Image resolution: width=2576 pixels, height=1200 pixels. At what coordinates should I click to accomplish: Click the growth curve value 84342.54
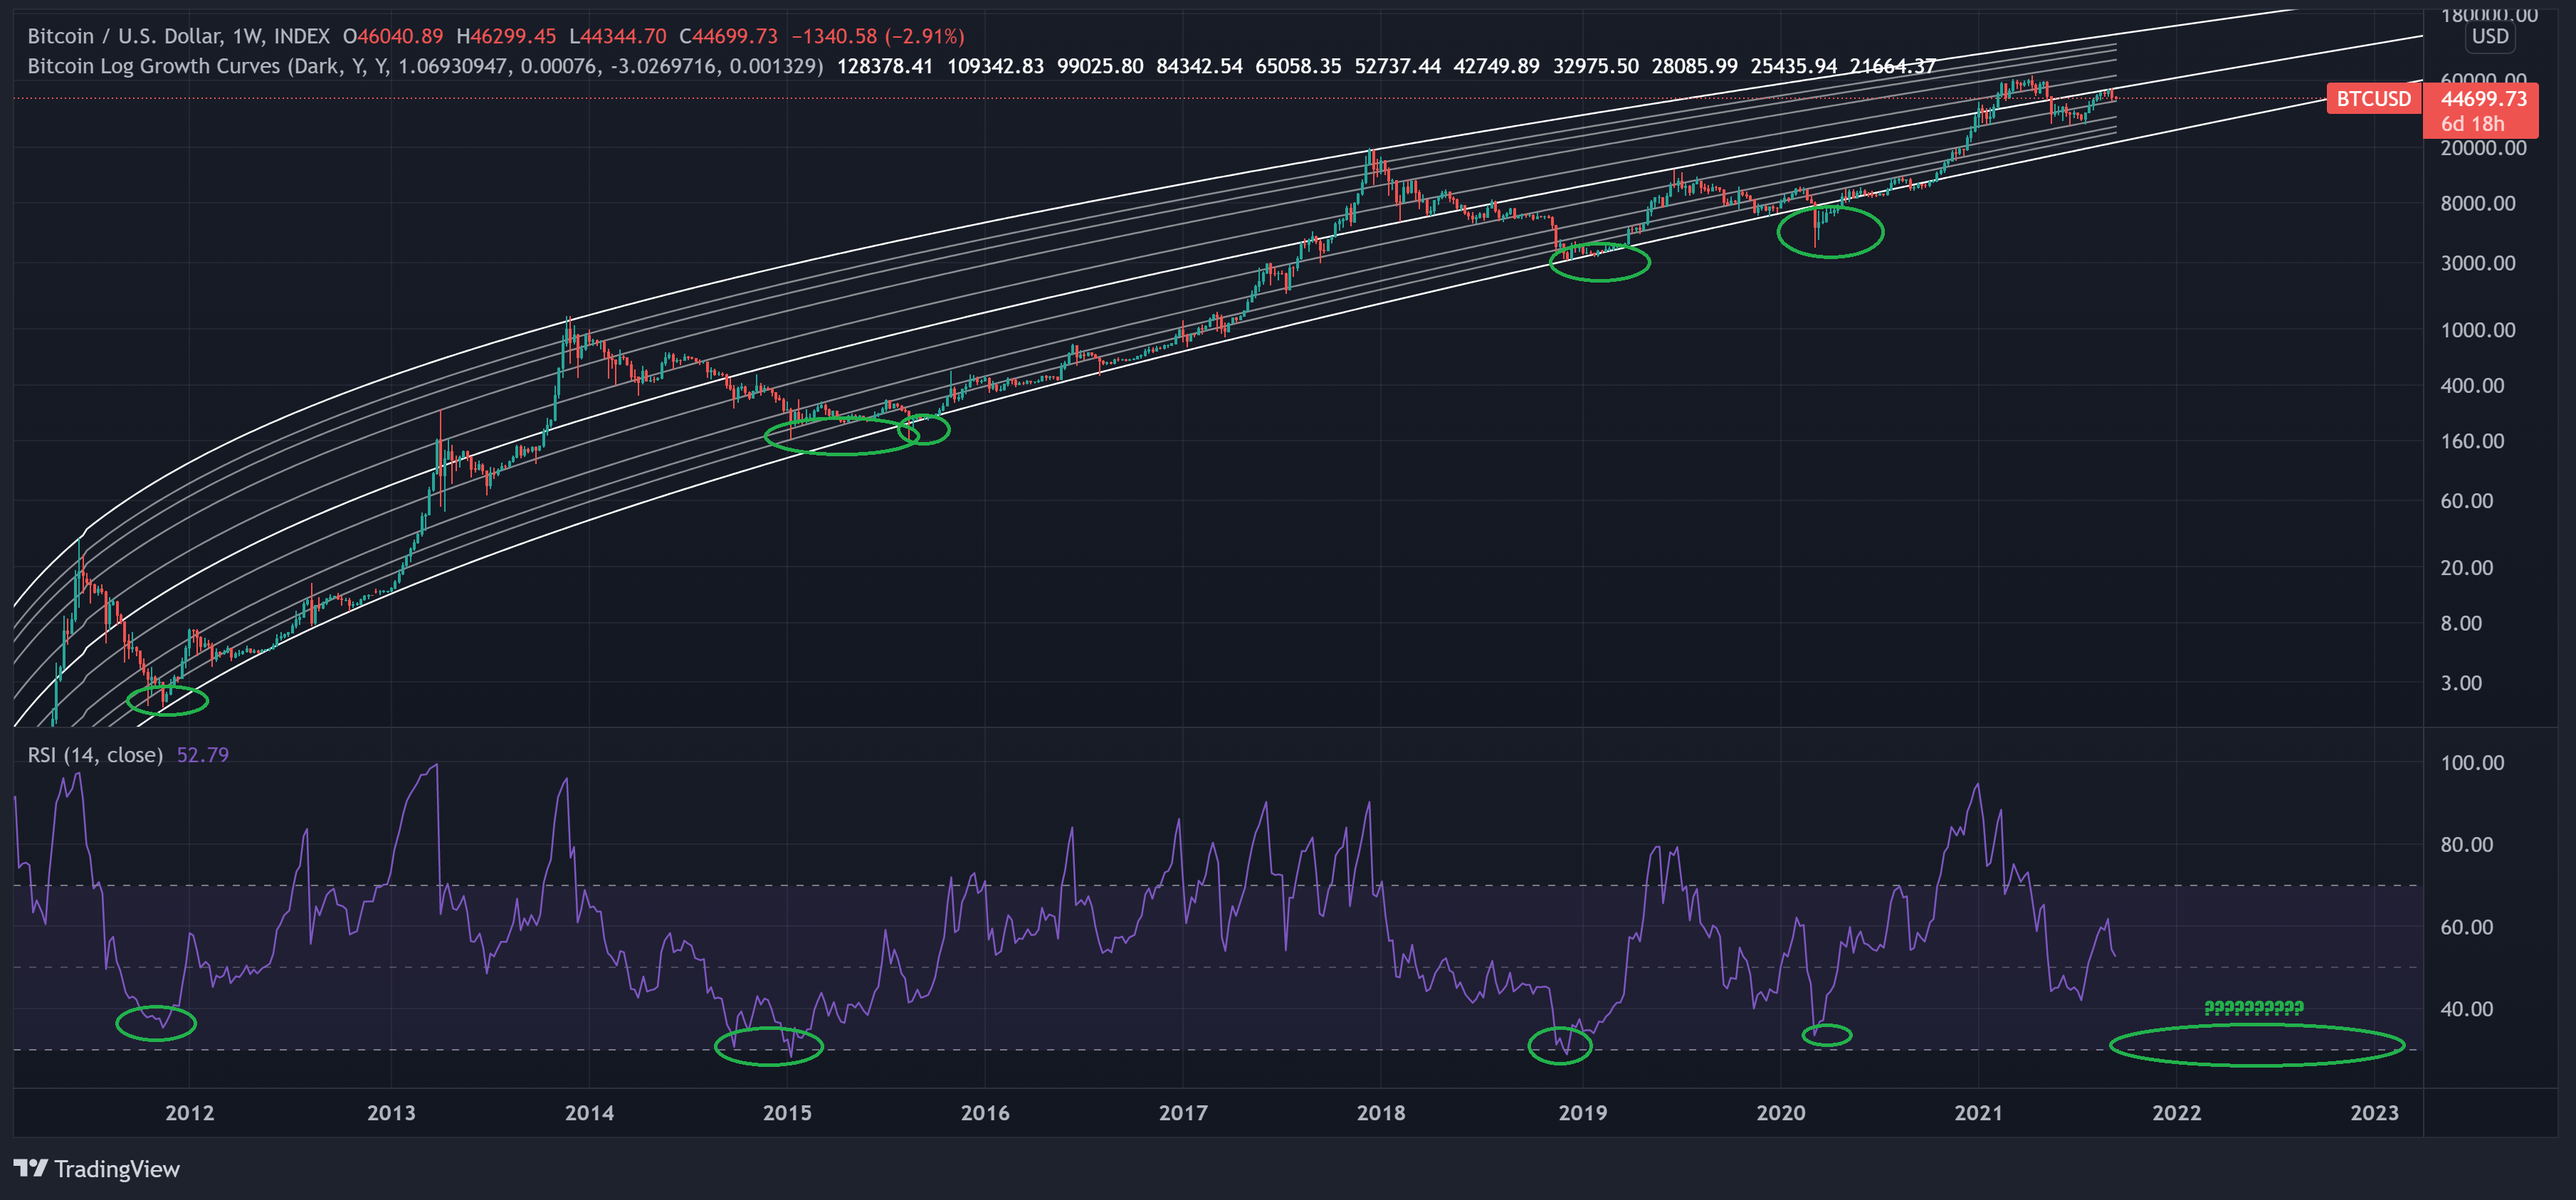click(1199, 66)
